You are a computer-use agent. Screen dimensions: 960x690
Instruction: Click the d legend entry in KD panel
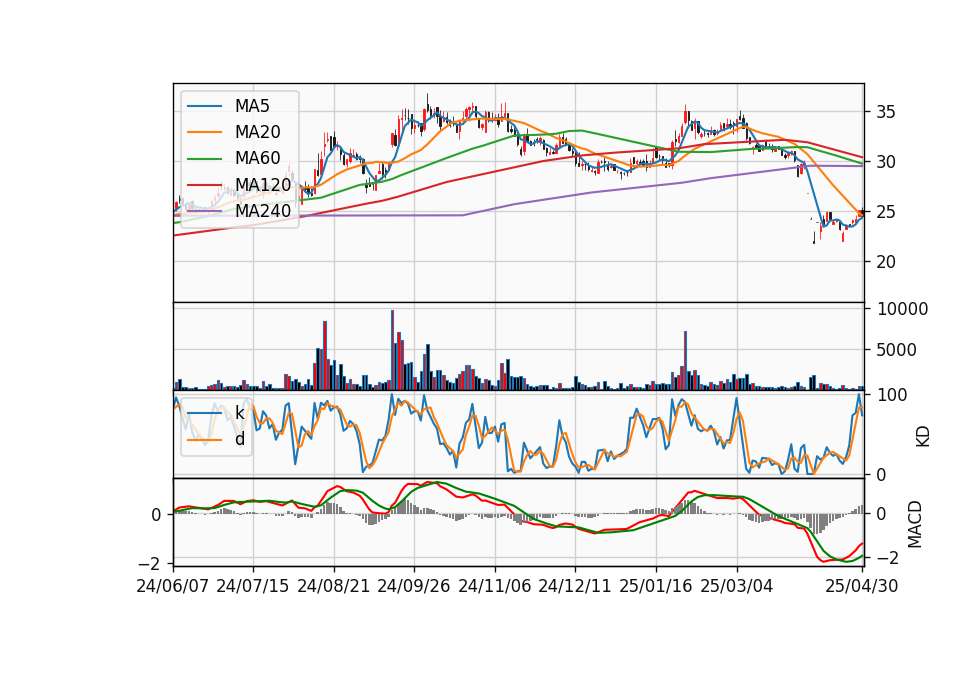216,439
